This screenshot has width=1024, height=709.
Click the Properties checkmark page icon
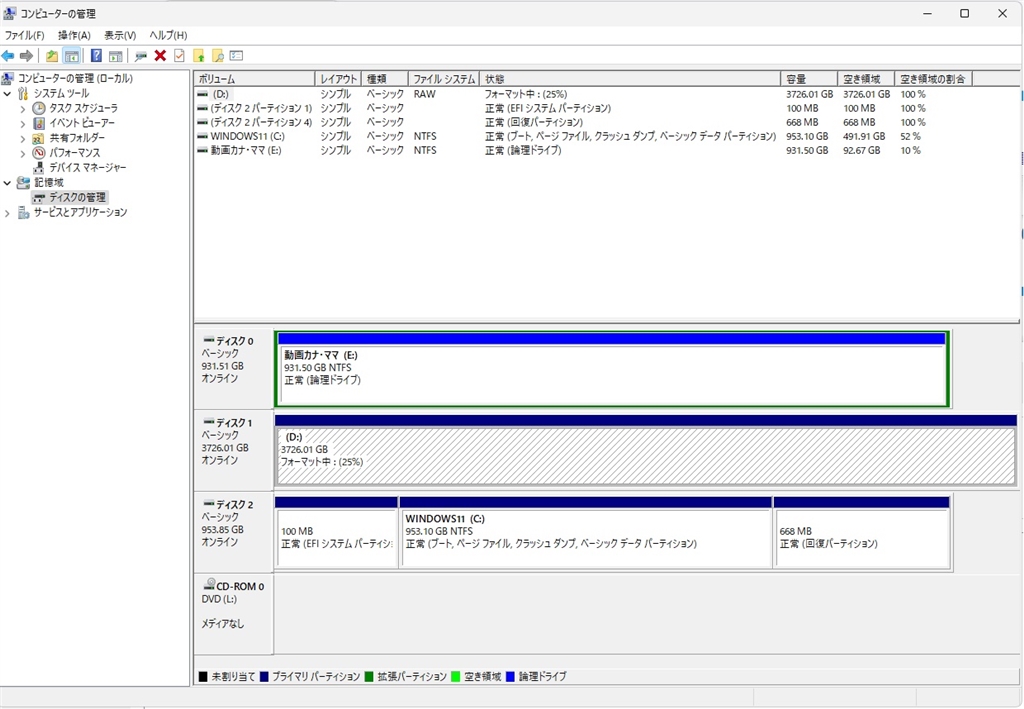click(179, 56)
